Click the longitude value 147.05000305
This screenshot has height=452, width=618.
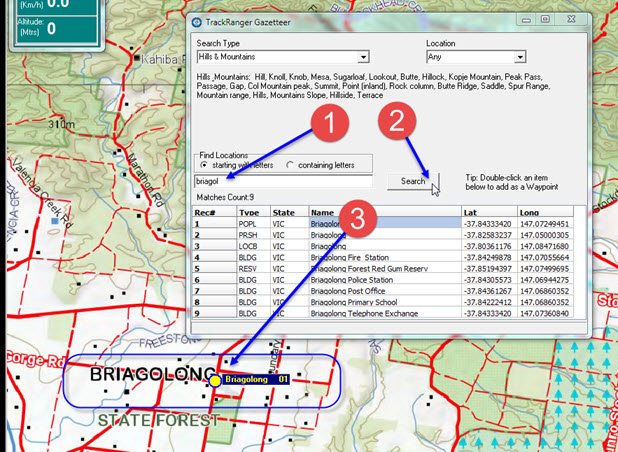544,235
